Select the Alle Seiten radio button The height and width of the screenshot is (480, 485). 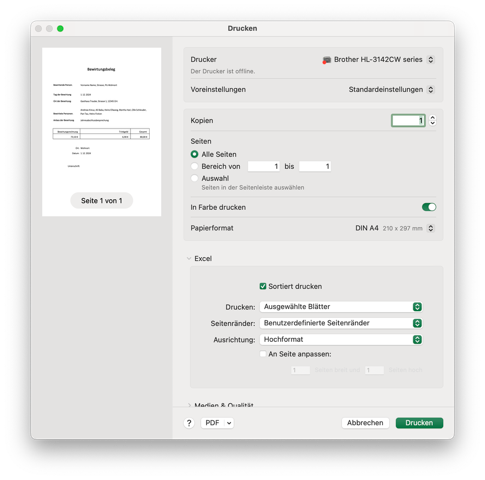(x=194, y=154)
